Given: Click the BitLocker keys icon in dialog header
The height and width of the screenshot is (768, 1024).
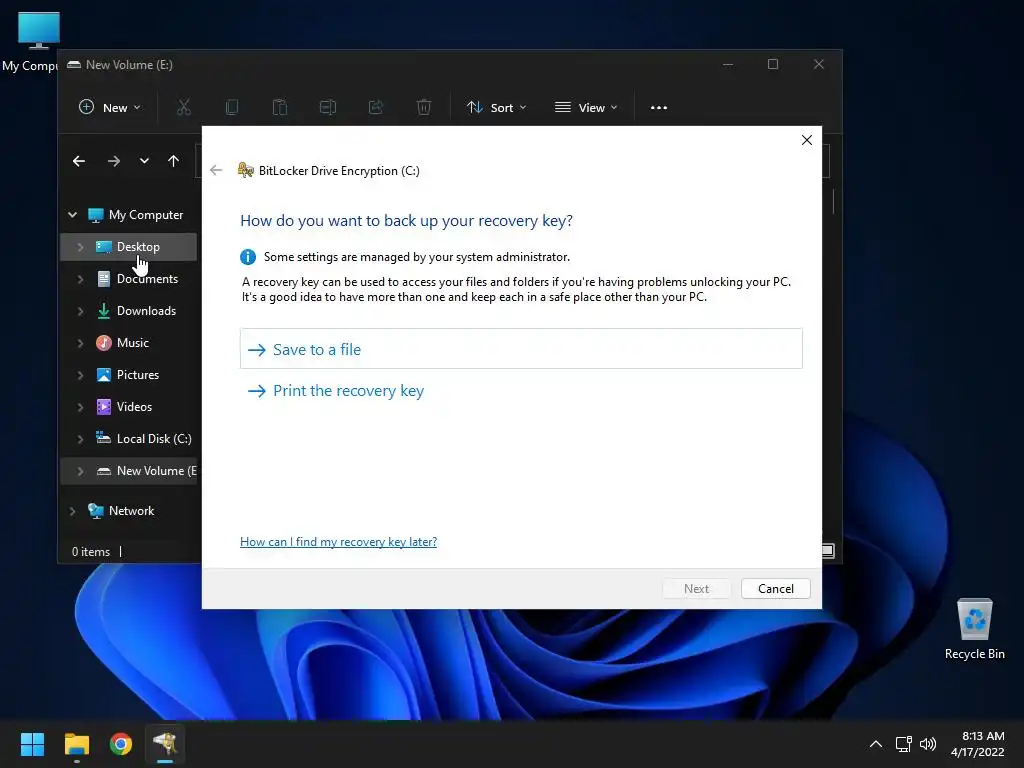Looking at the screenshot, I should [246, 170].
